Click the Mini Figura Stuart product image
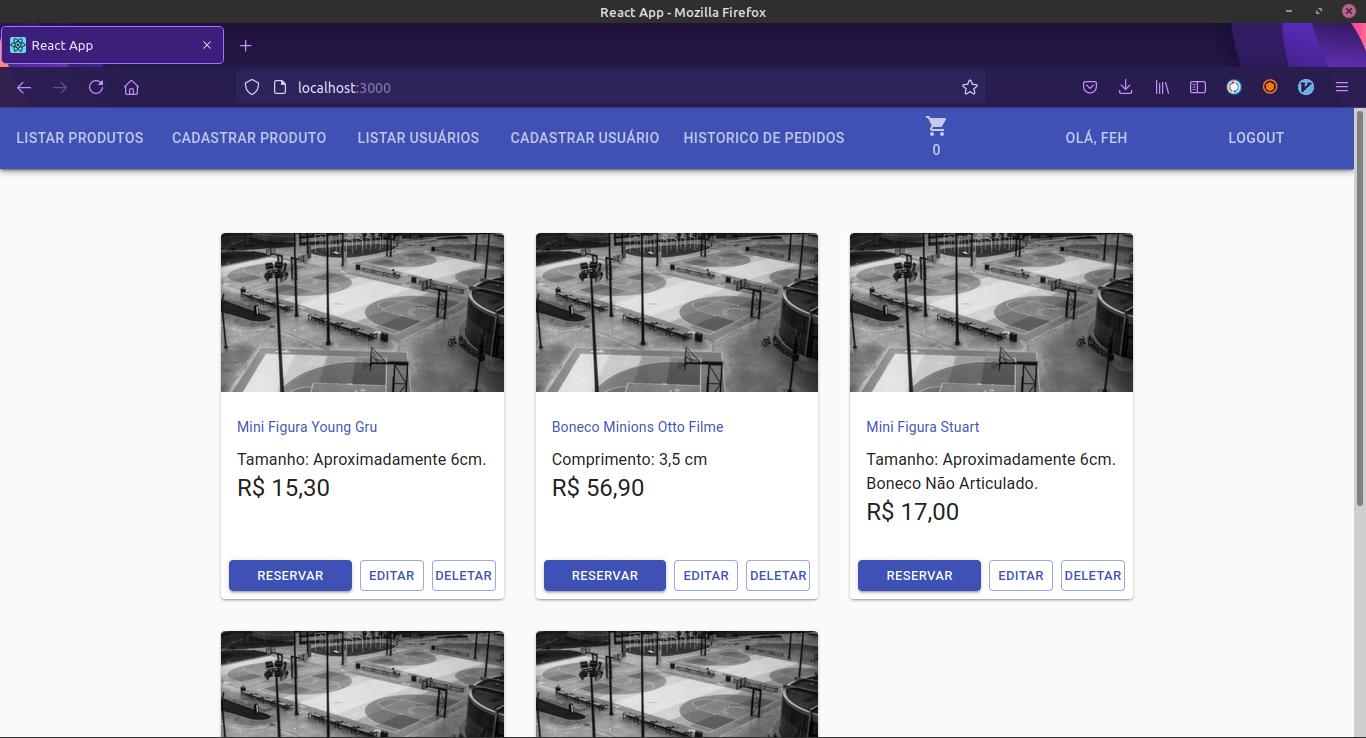 pyautogui.click(x=991, y=313)
